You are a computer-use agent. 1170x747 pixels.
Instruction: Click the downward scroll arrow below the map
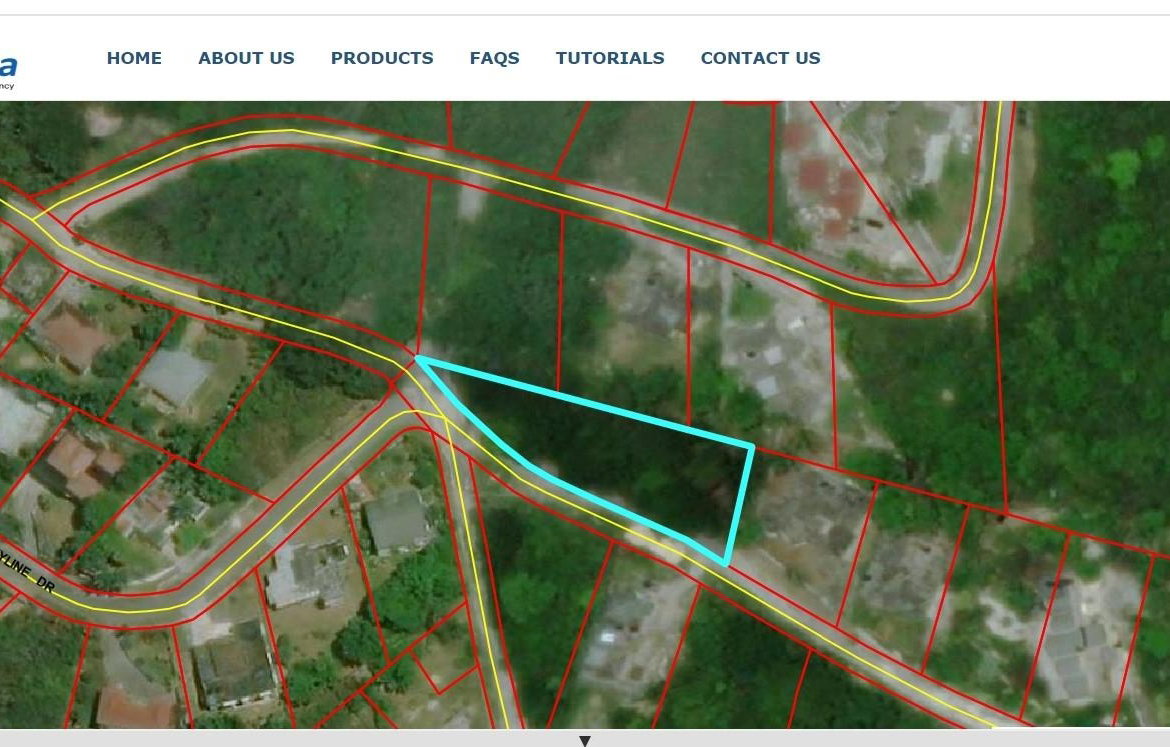pyautogui.click(x=584, y=739)
